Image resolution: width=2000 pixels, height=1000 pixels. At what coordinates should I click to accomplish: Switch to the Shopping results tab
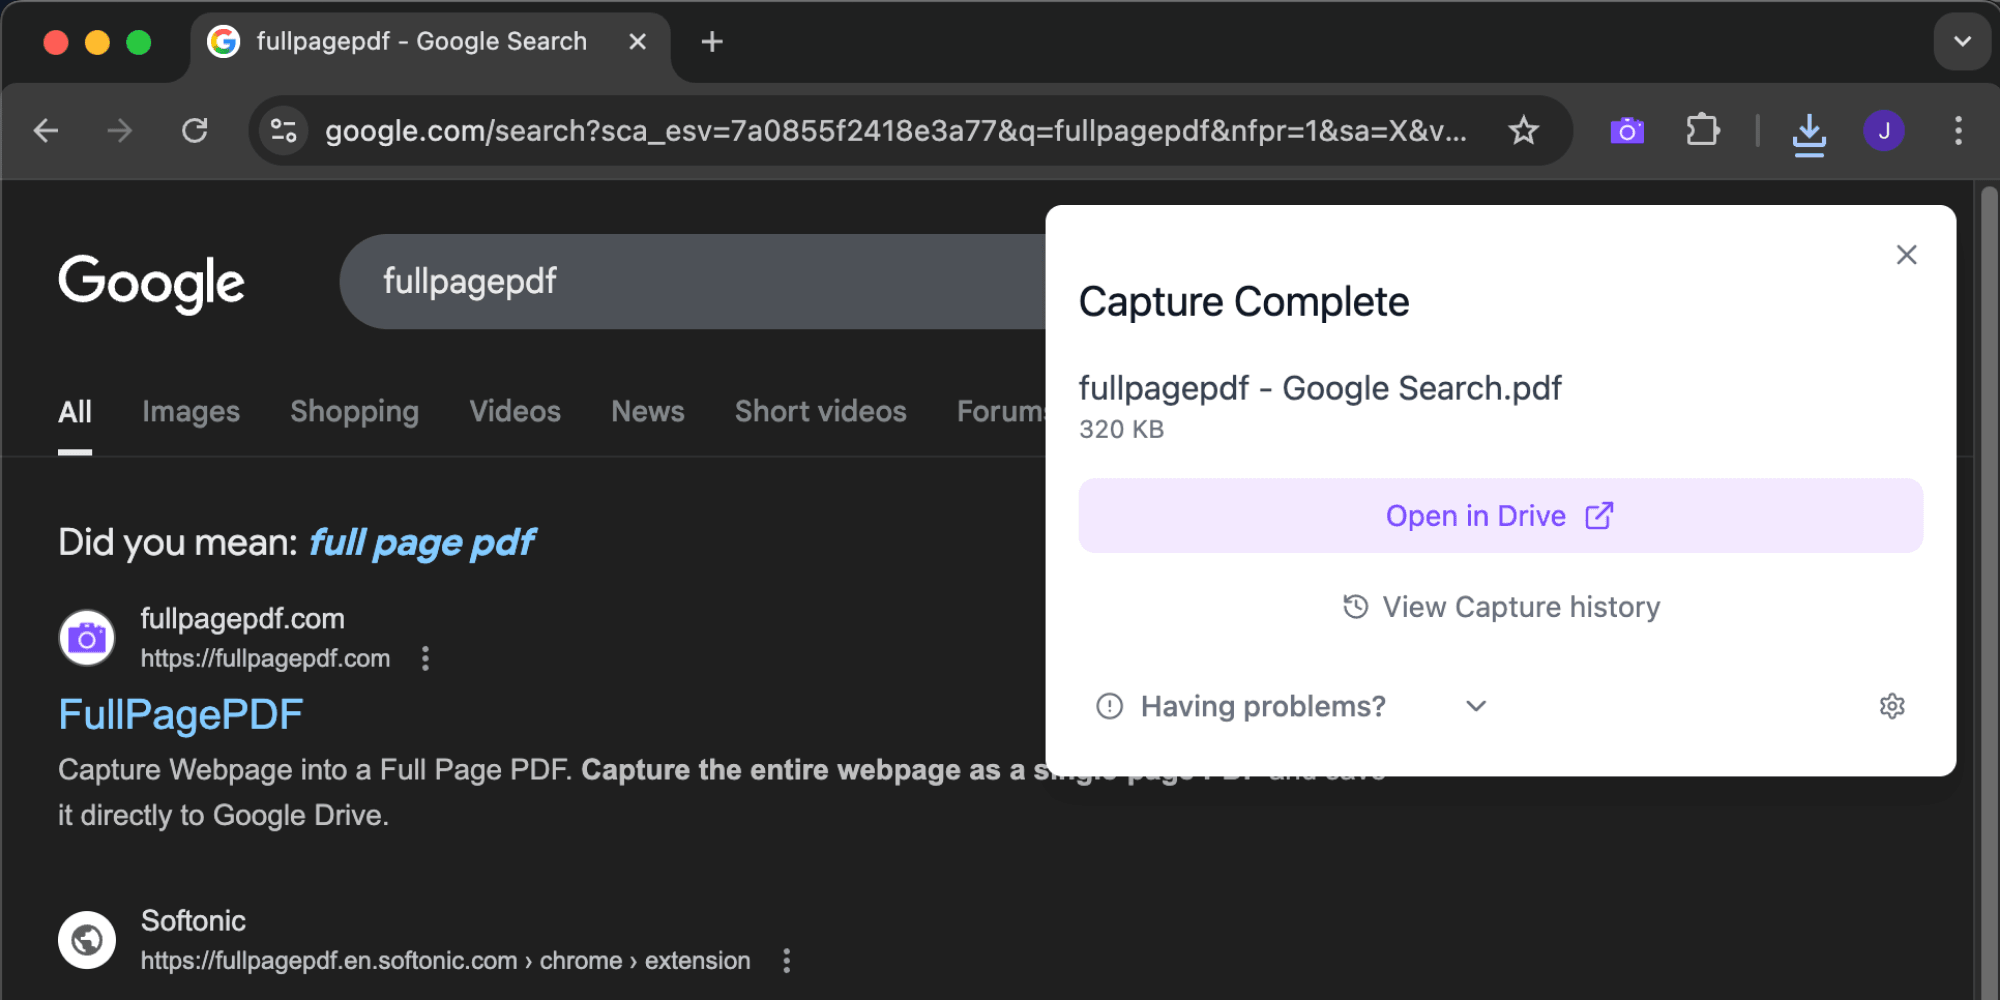(354, 412)
